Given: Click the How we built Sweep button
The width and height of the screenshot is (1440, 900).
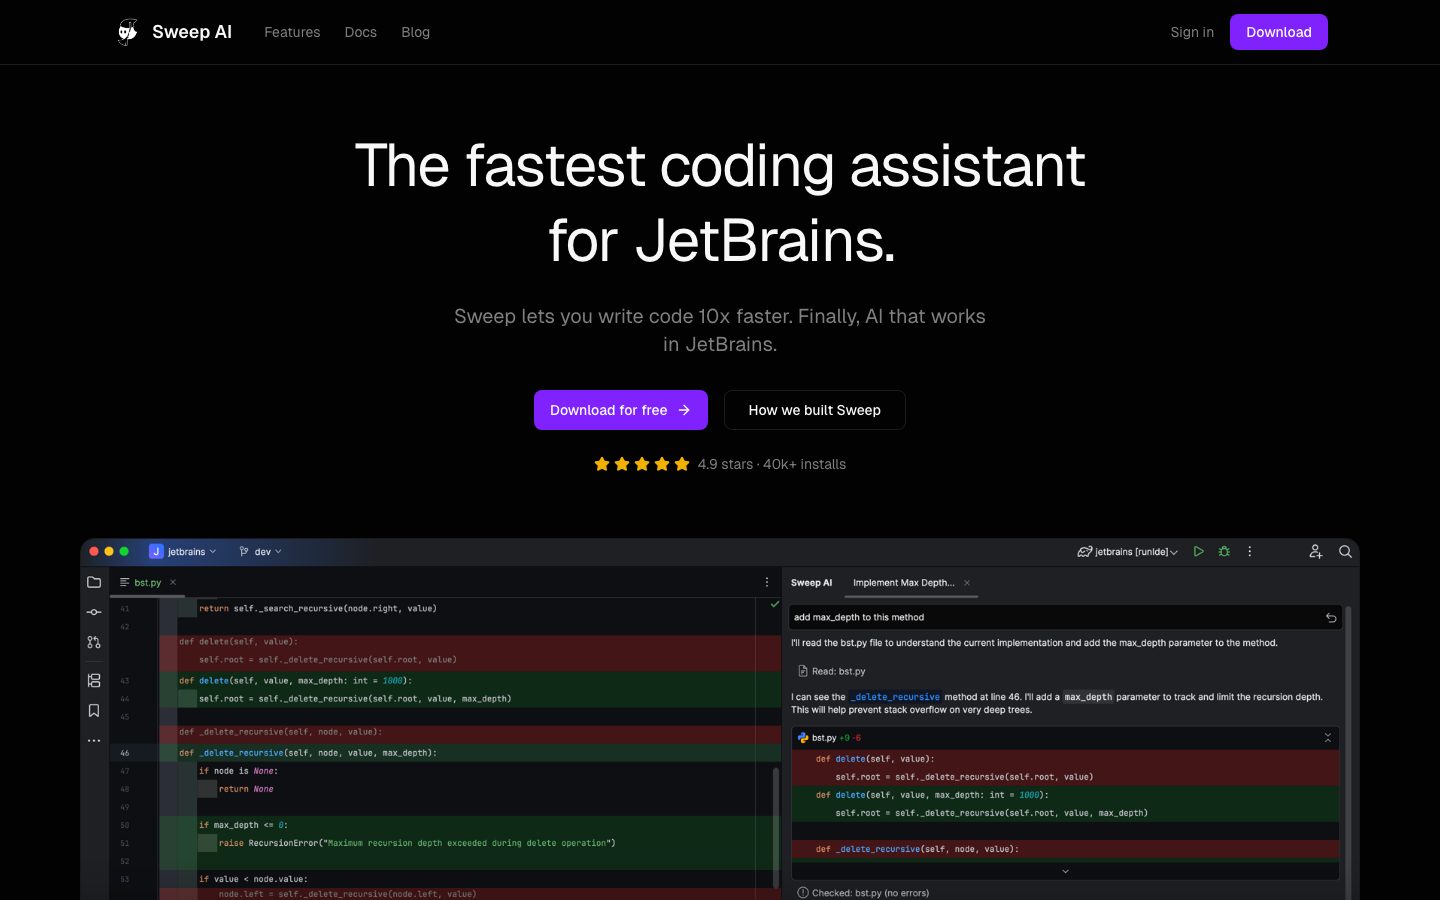Looking at the screenshot, I should [814, 410].
